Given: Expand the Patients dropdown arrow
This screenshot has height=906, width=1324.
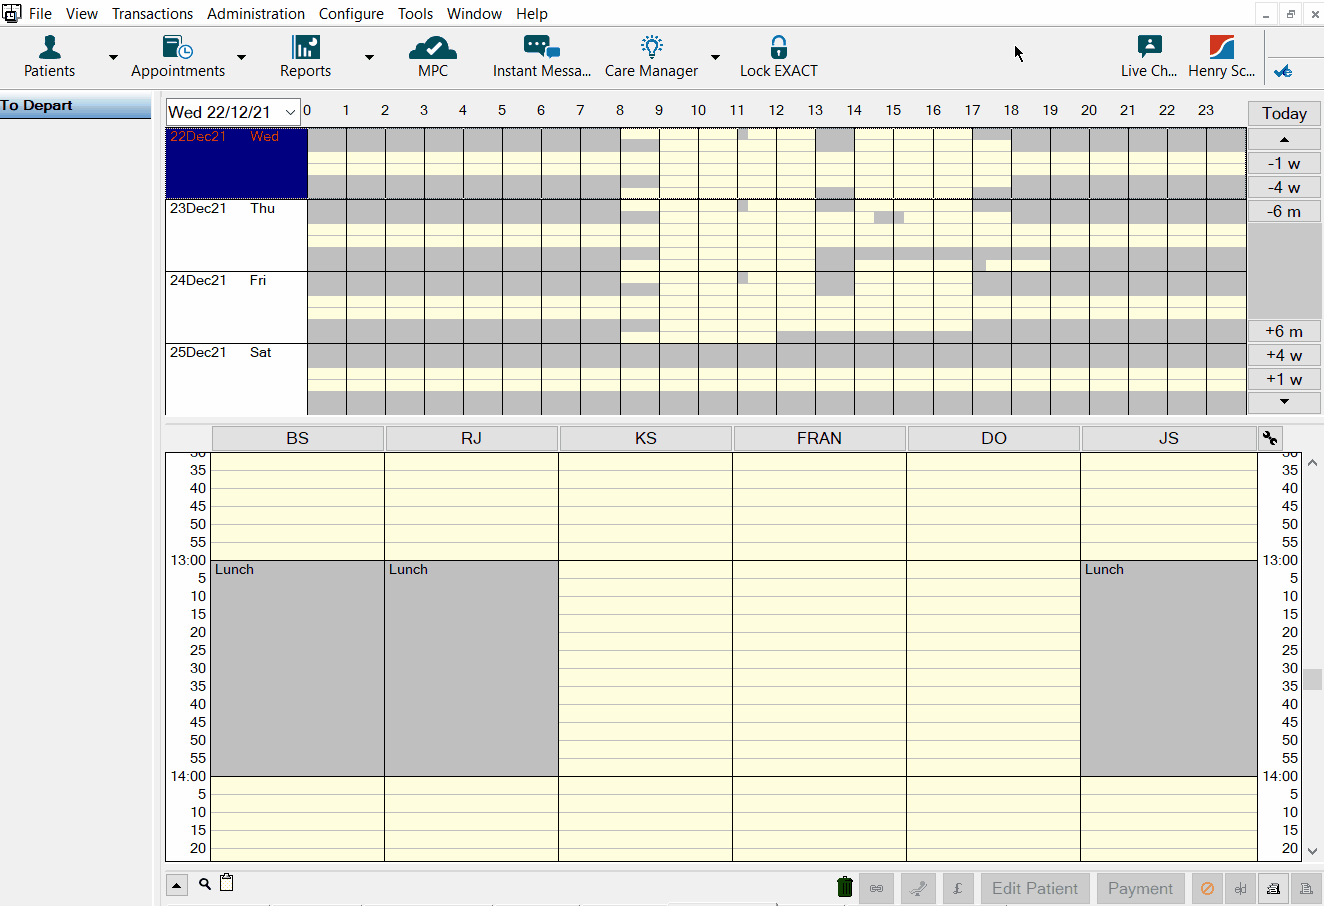Looking at the screenshot, I should pyautogui.click(x=113, y=57).
